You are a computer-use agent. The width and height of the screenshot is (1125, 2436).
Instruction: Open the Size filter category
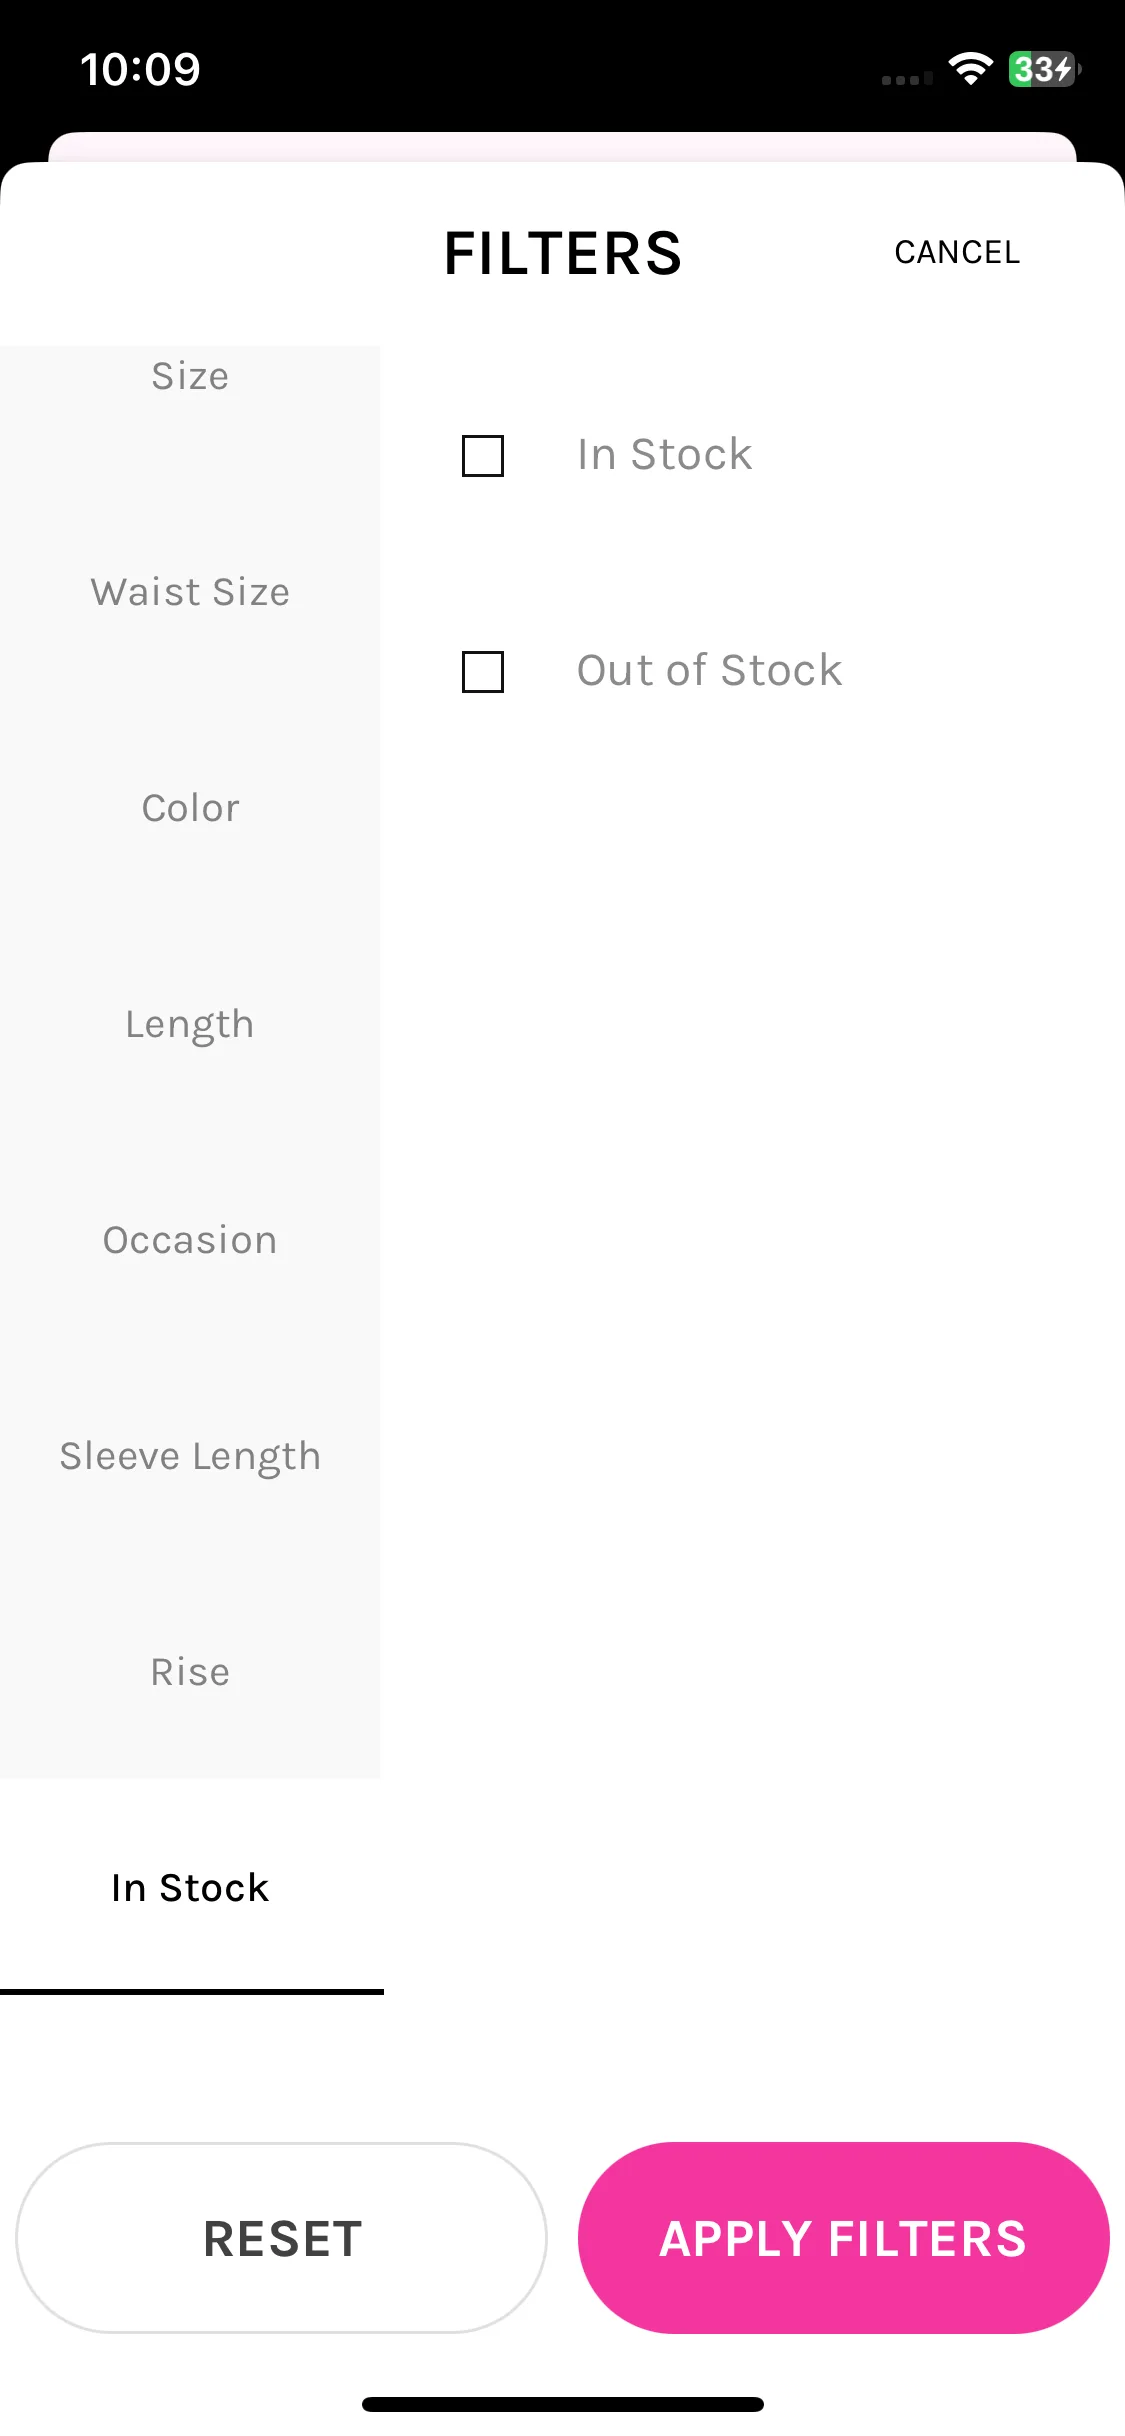click(x=190, y=377)
